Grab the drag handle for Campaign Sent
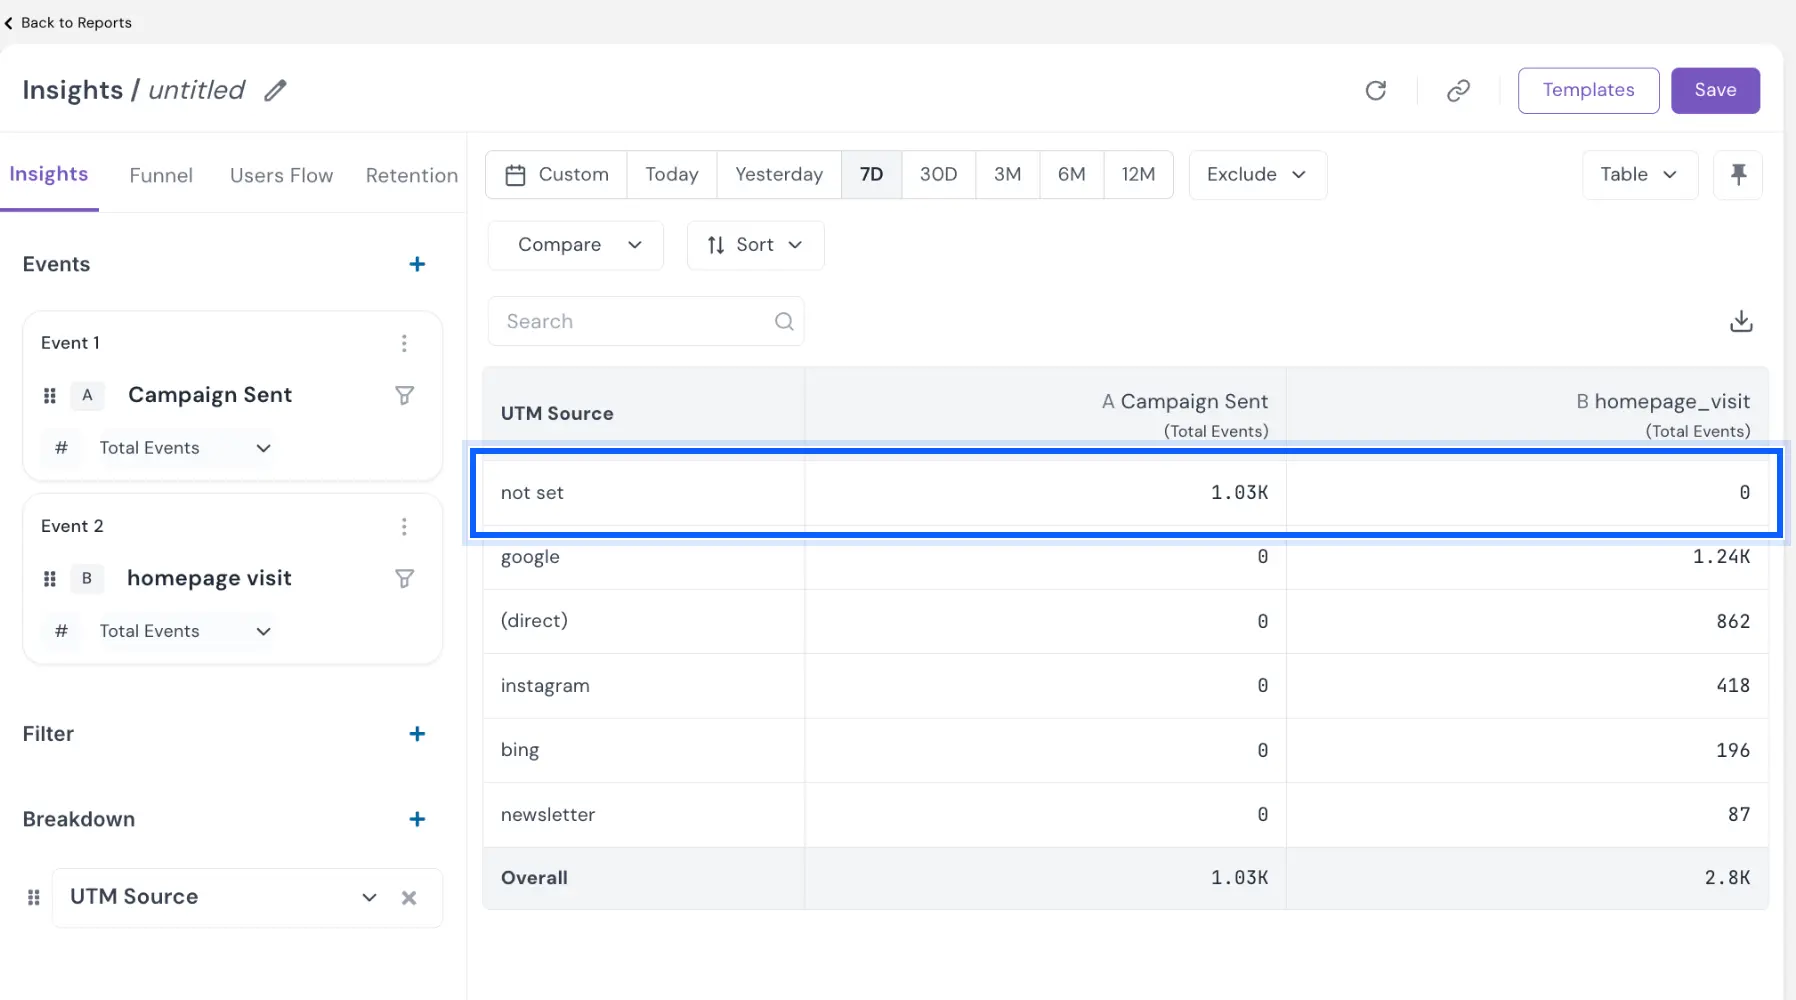This screenshot has height=1000, width=1796. (x=50, y=395)
